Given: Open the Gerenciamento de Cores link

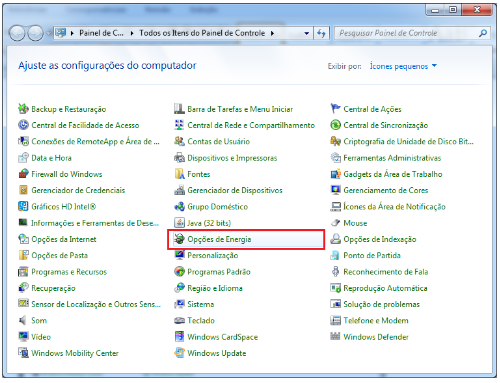Looking at the screenshot, I should [x=386, y=190].
